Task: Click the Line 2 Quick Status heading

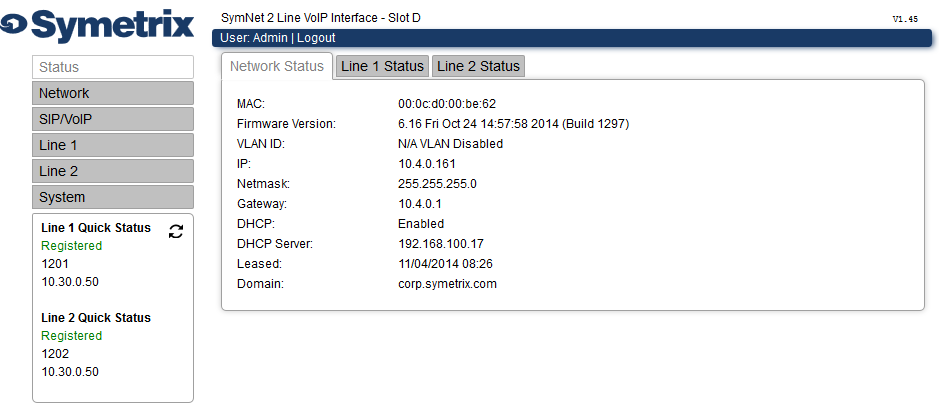Action: click(96, 318)
